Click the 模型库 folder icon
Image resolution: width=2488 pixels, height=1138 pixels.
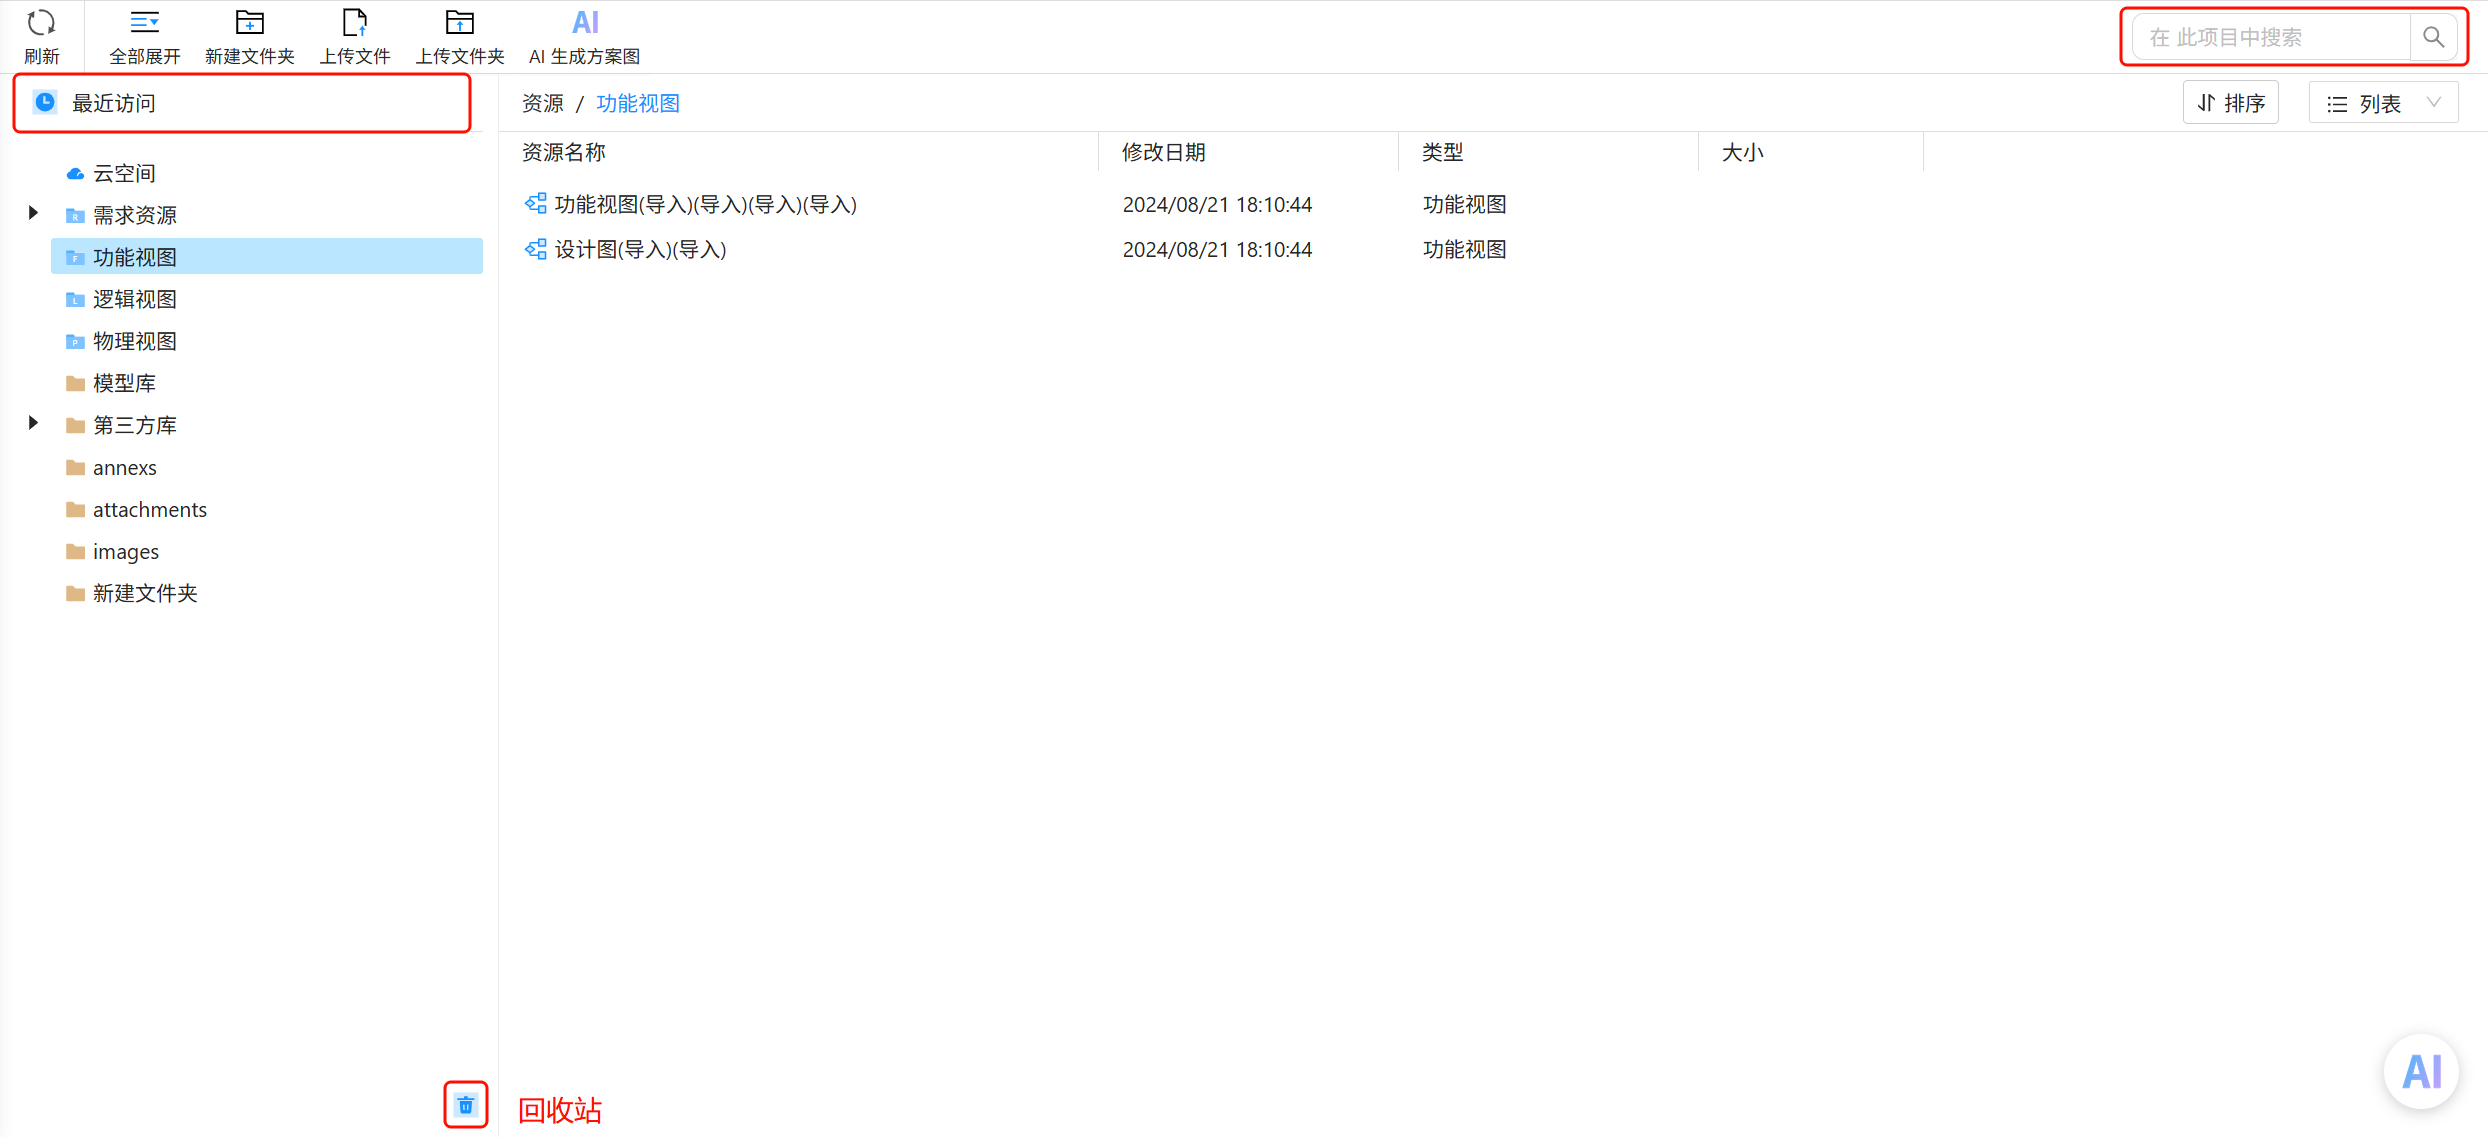75,384
